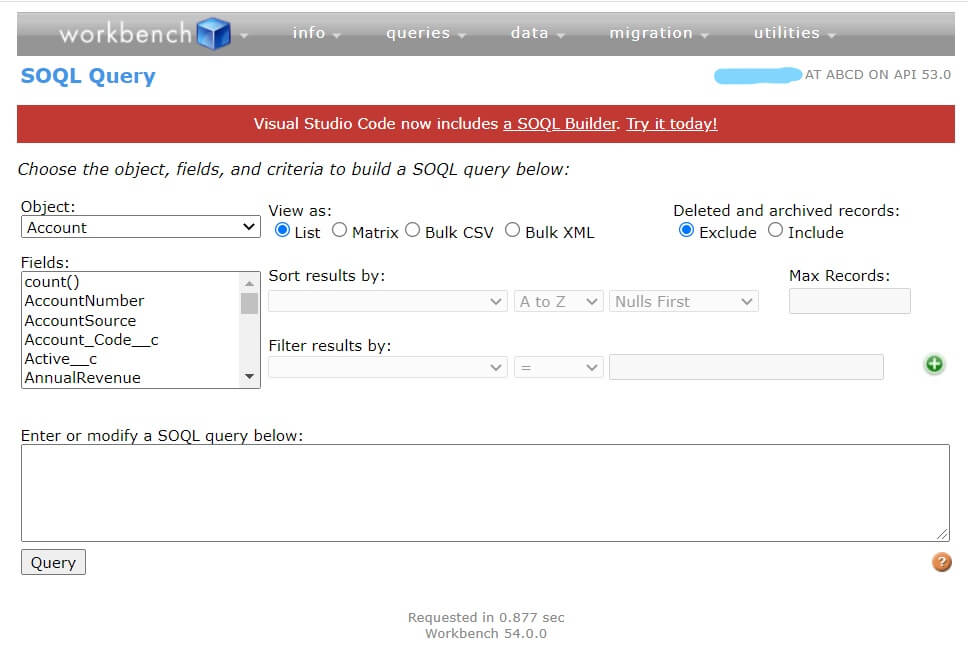Expand the Object dropdown showing Account
Viewport: 968px width, 656px height.
(140, 227)
